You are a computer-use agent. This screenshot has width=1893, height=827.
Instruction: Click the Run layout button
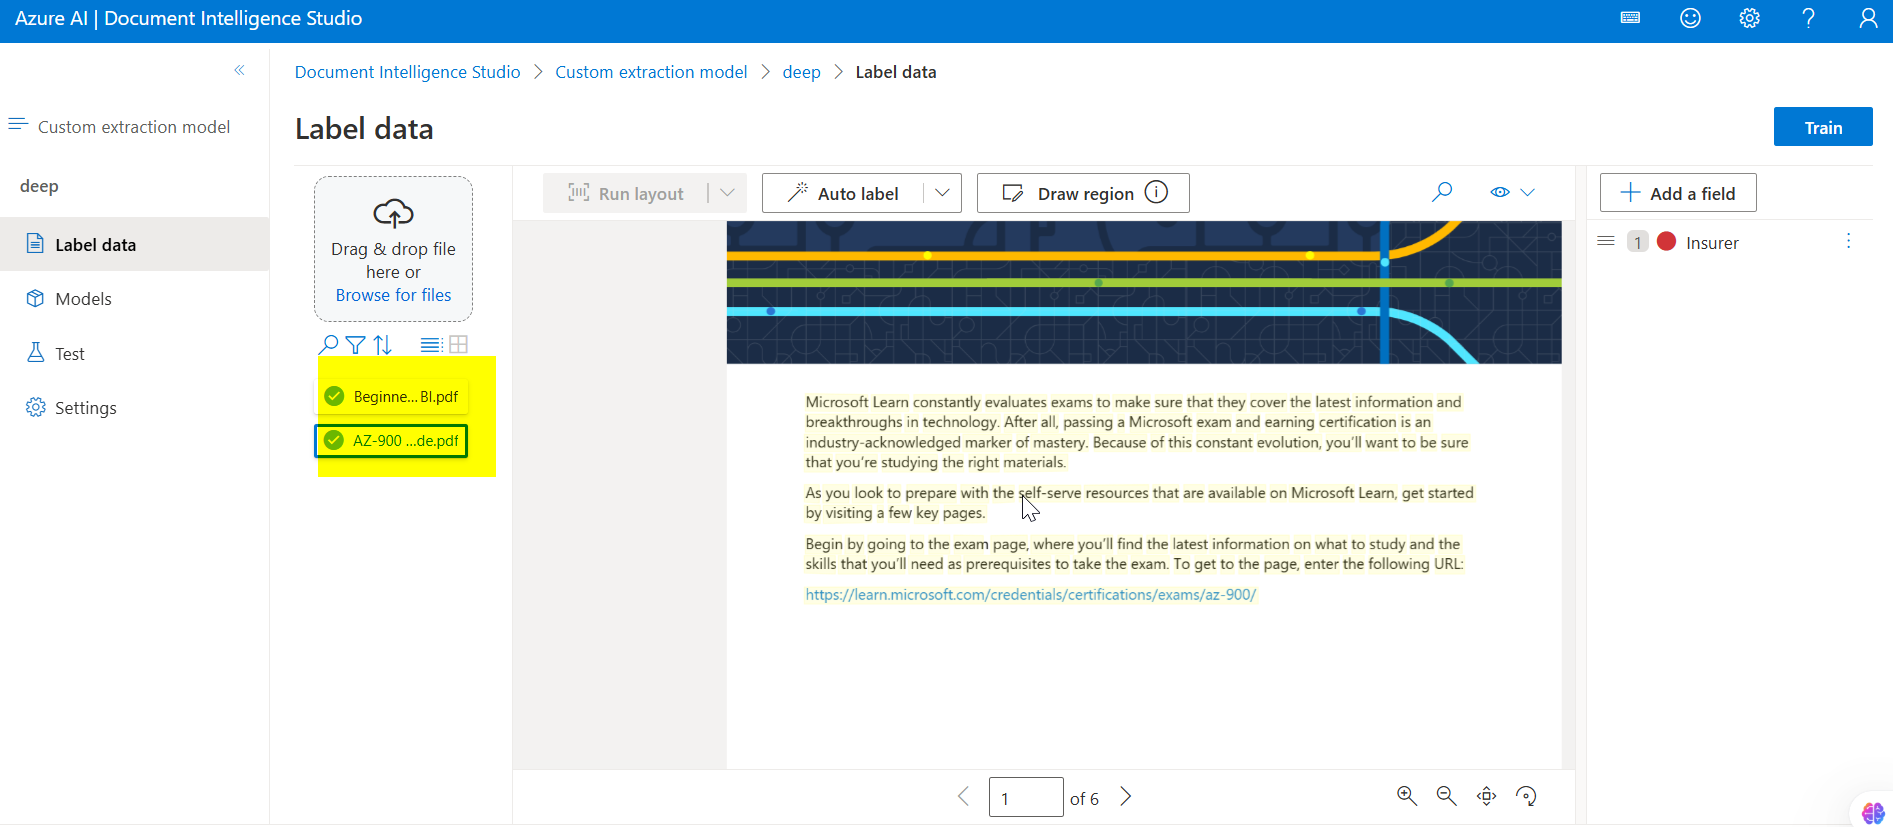[x=625, y=193]
